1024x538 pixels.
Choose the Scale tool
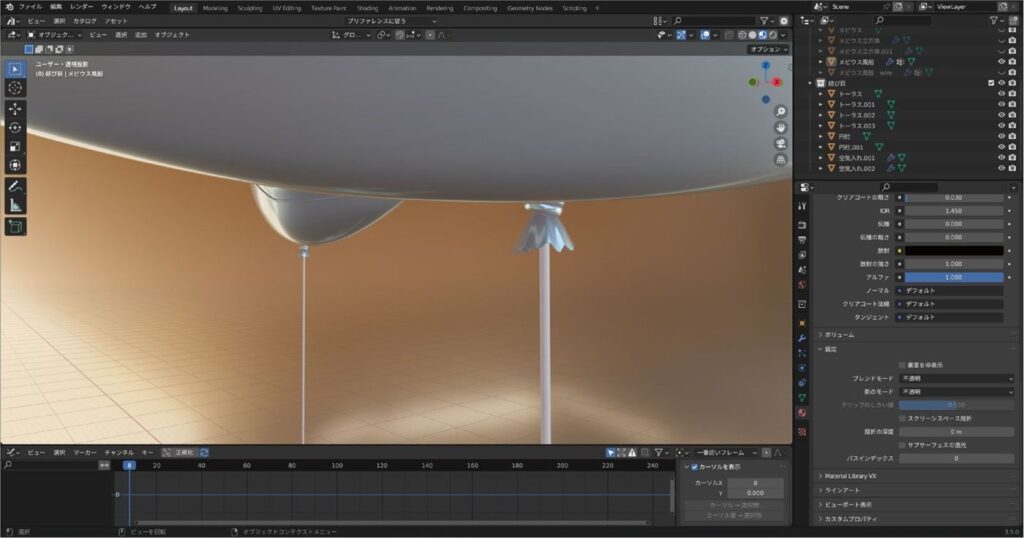point(15,147)
